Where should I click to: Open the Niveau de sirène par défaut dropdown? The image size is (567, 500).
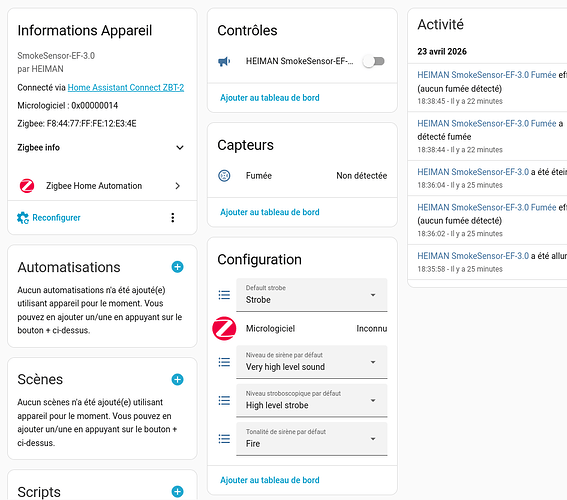(x=312, y=362)
